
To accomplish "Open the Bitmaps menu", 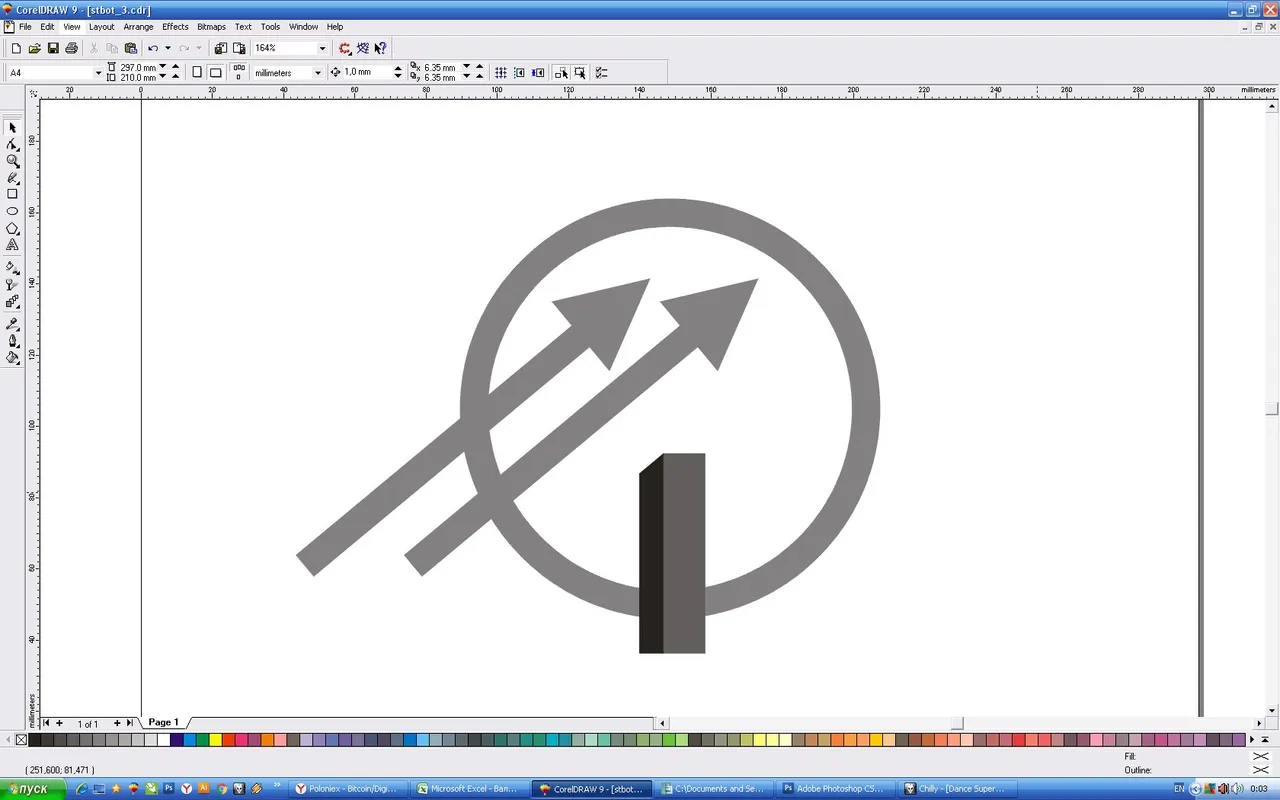I will 211,27.
